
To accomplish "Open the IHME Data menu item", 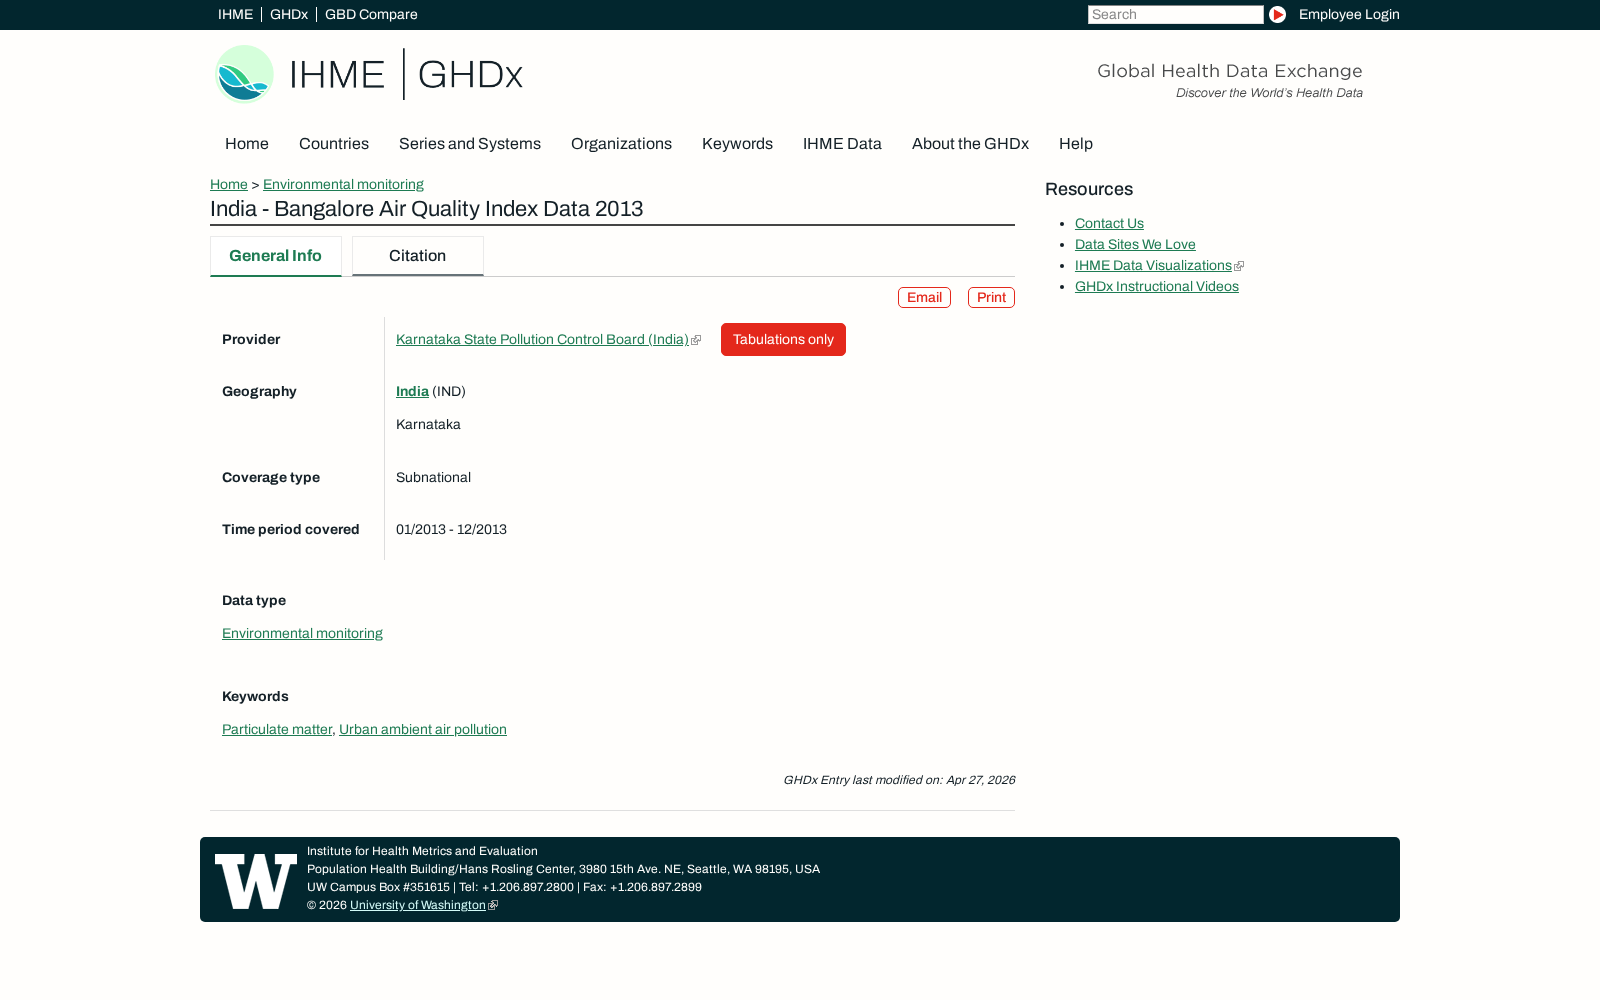I will [x=842, y=144].
